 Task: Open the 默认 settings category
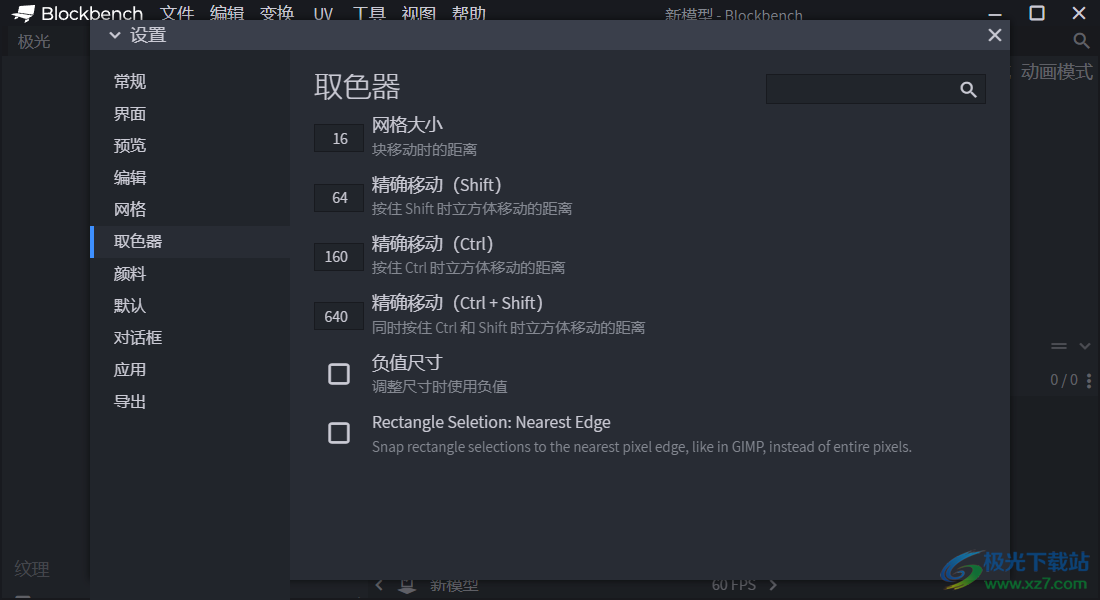pyautogui.click(x=189, y=305)
